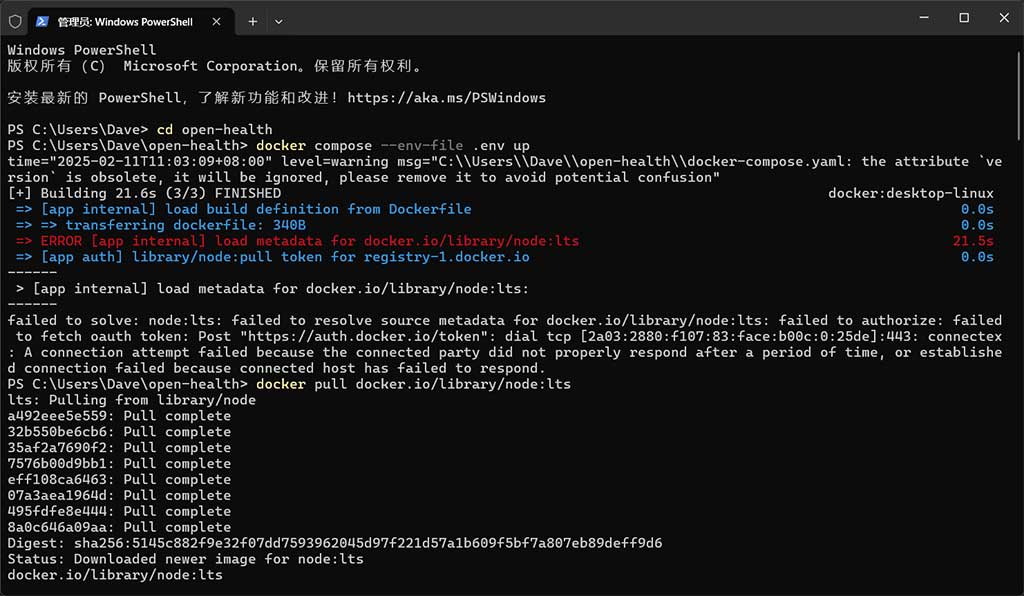This screenshot has width=1024, height=596.
Task: Open a new tab with the plus button
Action: 253,22
